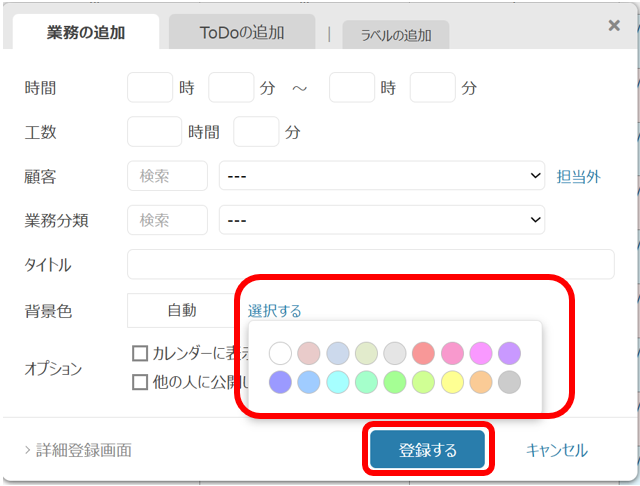
Task: Open the 顧客 dropdown list
Action: [x=381, y=176]
